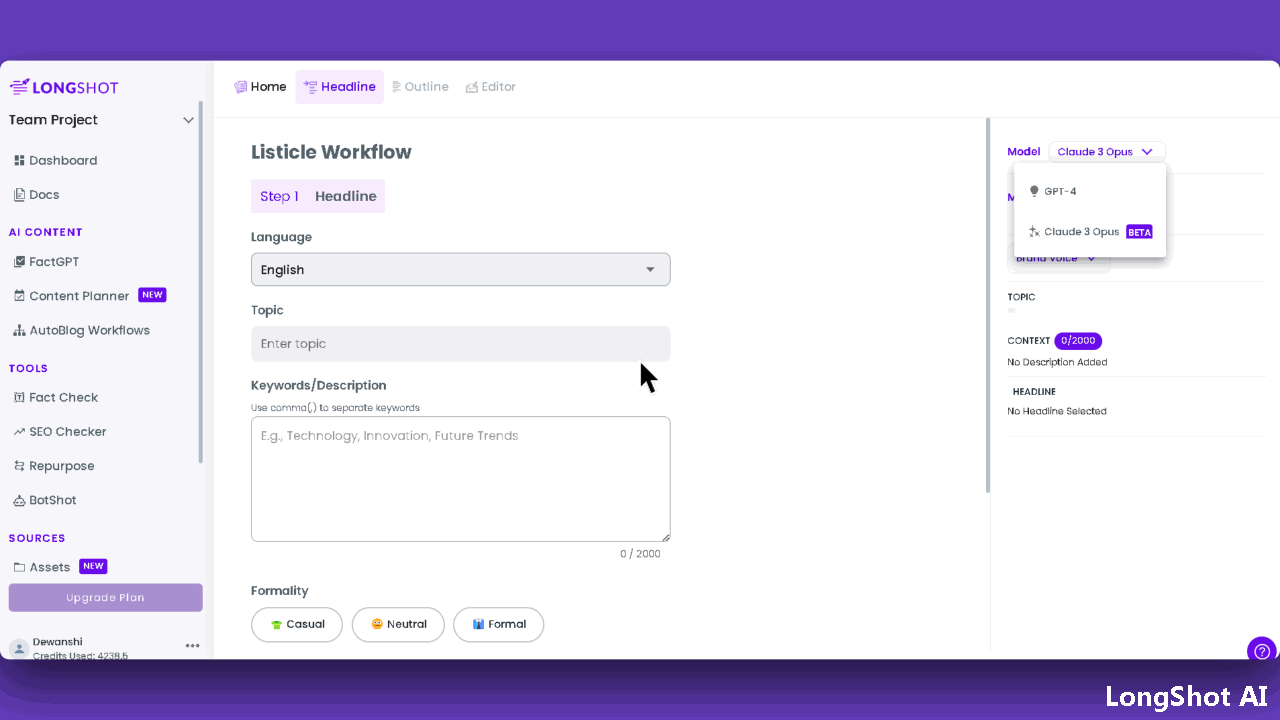Toggle the Model dropdown showing Claude 3 Opus

coord(1106,152)
